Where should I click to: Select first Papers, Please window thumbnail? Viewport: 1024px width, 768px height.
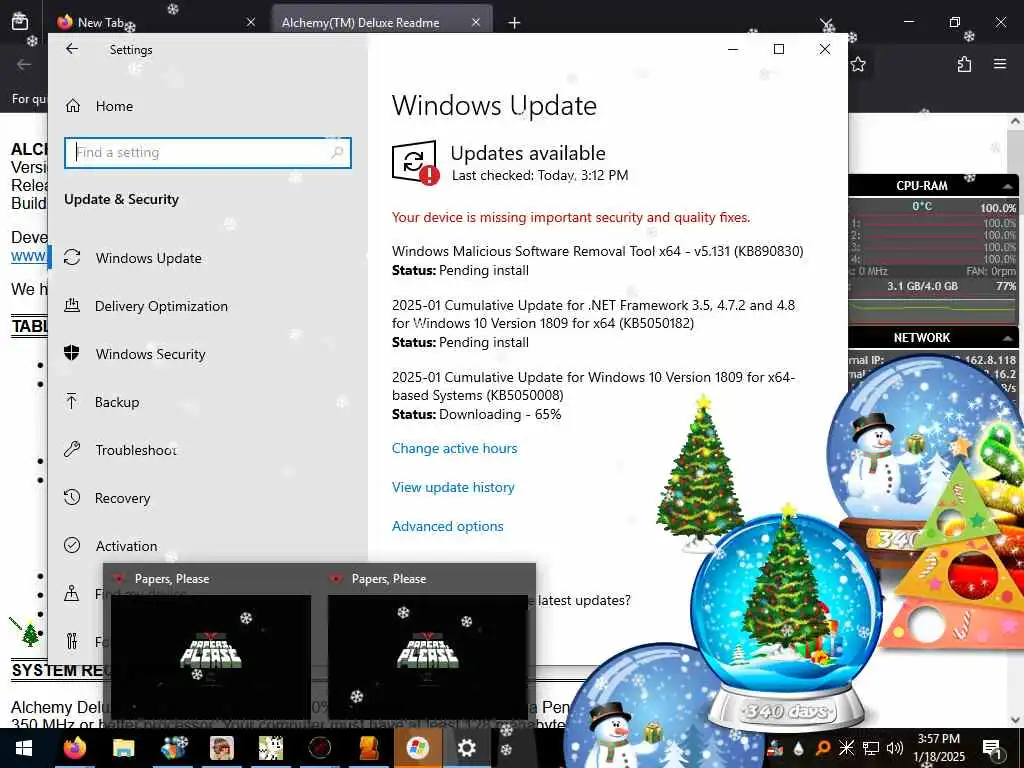[x=210, y=645]
